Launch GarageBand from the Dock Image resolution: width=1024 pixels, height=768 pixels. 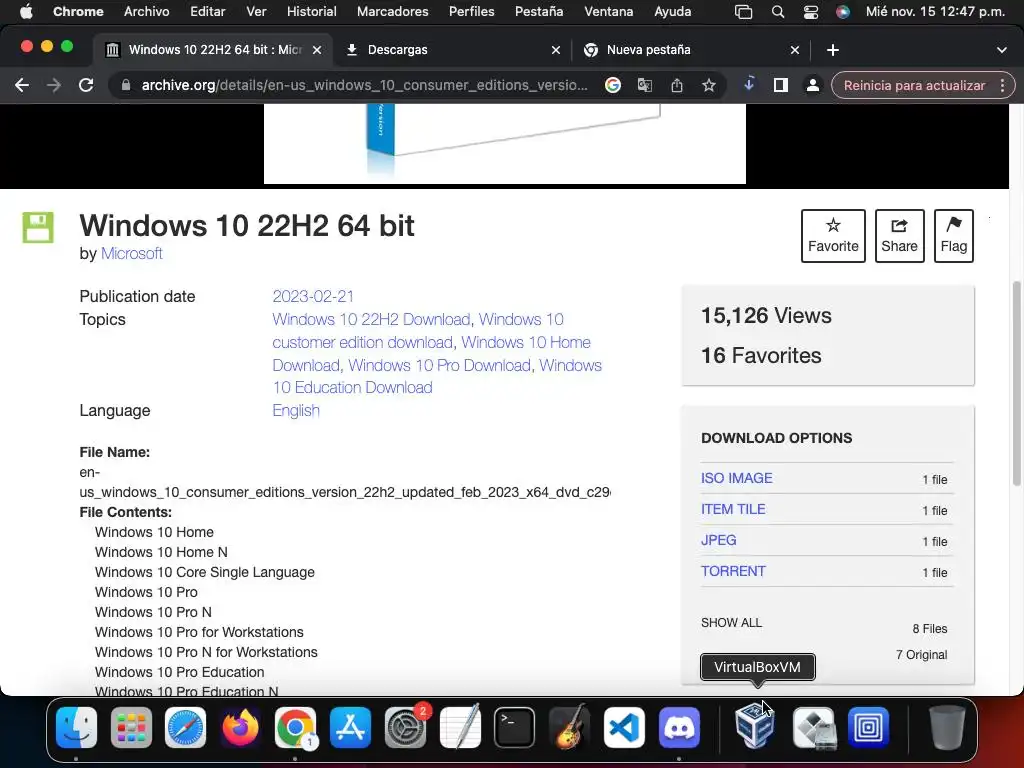569,728
